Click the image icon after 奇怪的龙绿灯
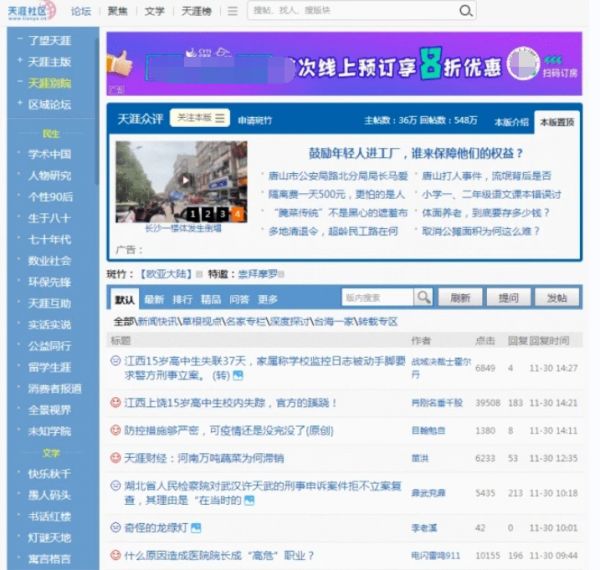 196,527
